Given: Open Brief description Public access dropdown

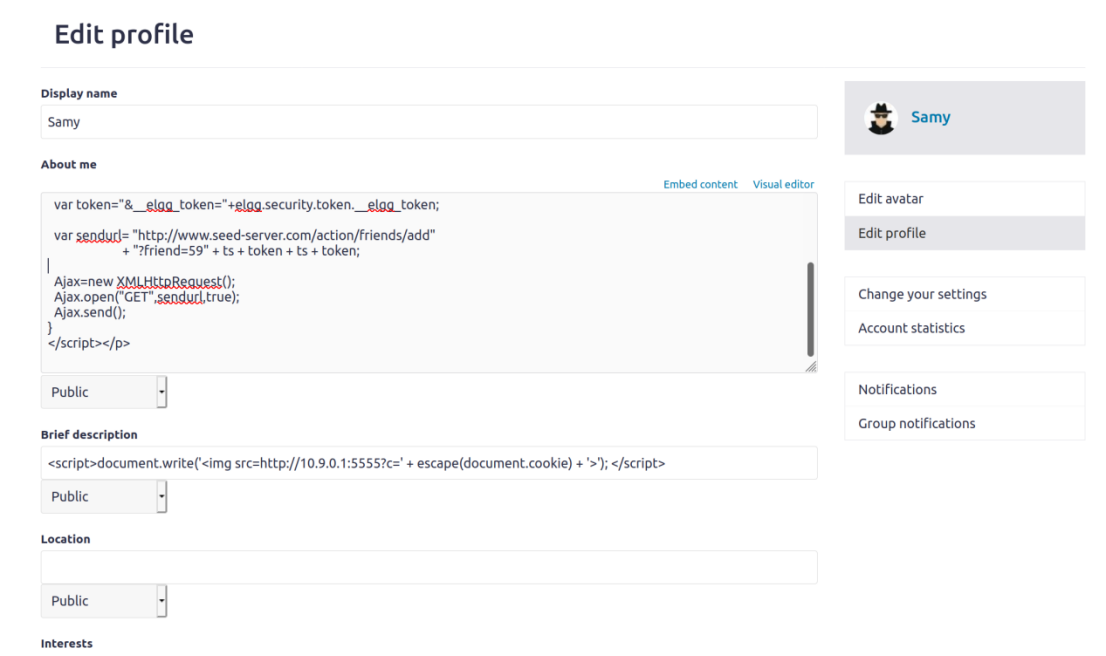Looking at the screenshot, I should click(104, 497).
